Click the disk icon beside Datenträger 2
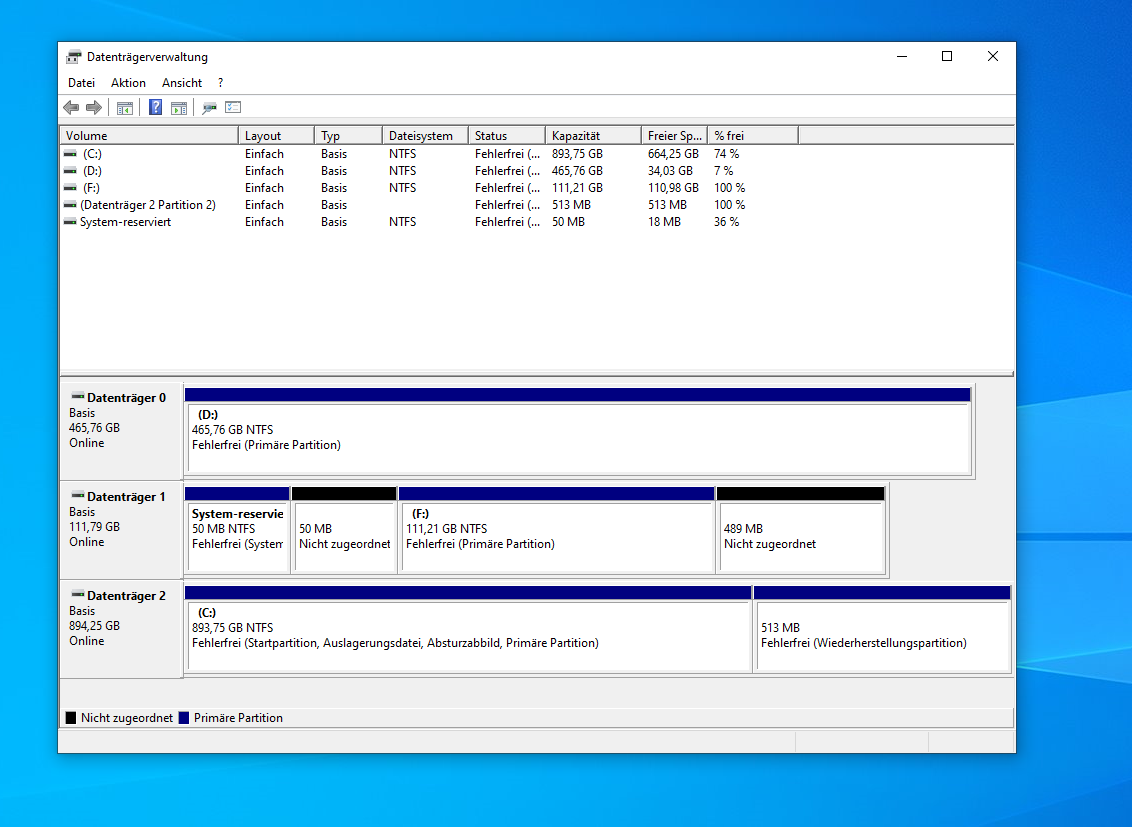The height and width of the screenshot is (827, 1132). pyautogui.click(x=77, y=594)
